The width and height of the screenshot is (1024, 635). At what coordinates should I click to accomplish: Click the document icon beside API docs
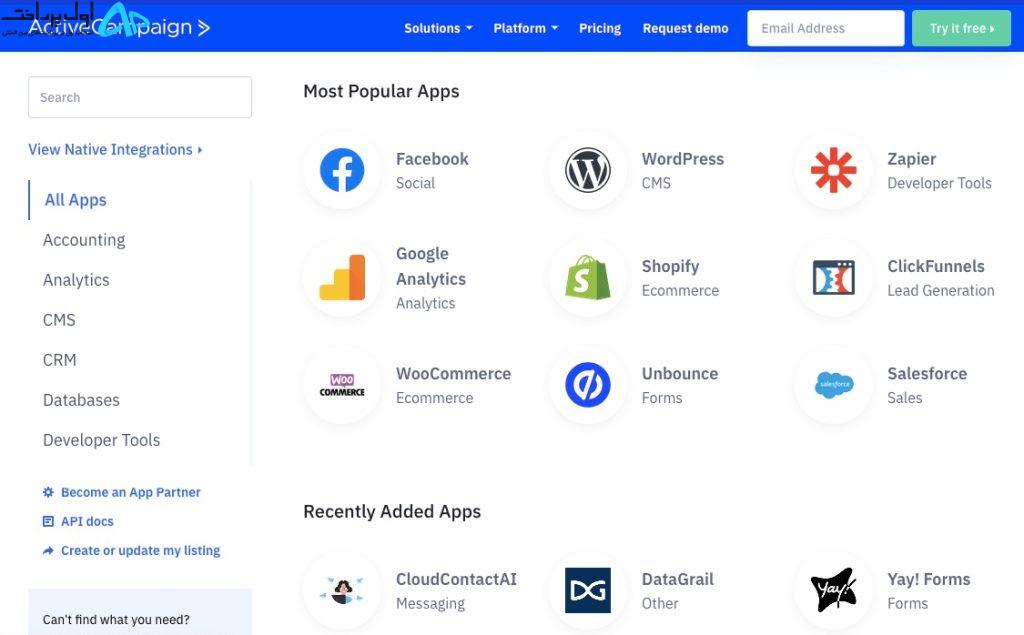coord(48,521)
